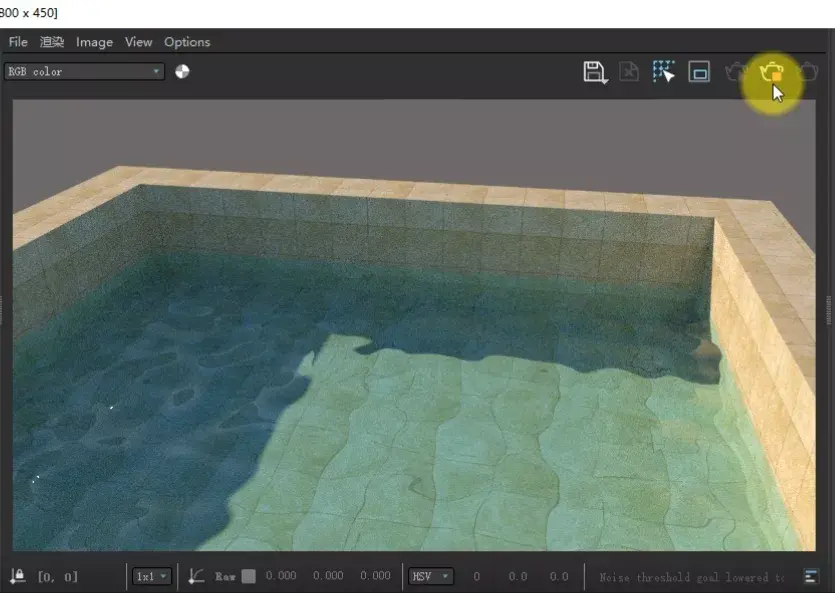The width and height of the screenshot is (835, 593).
Task: Click the log panel icon in status bar
Action: coord(811,576)
